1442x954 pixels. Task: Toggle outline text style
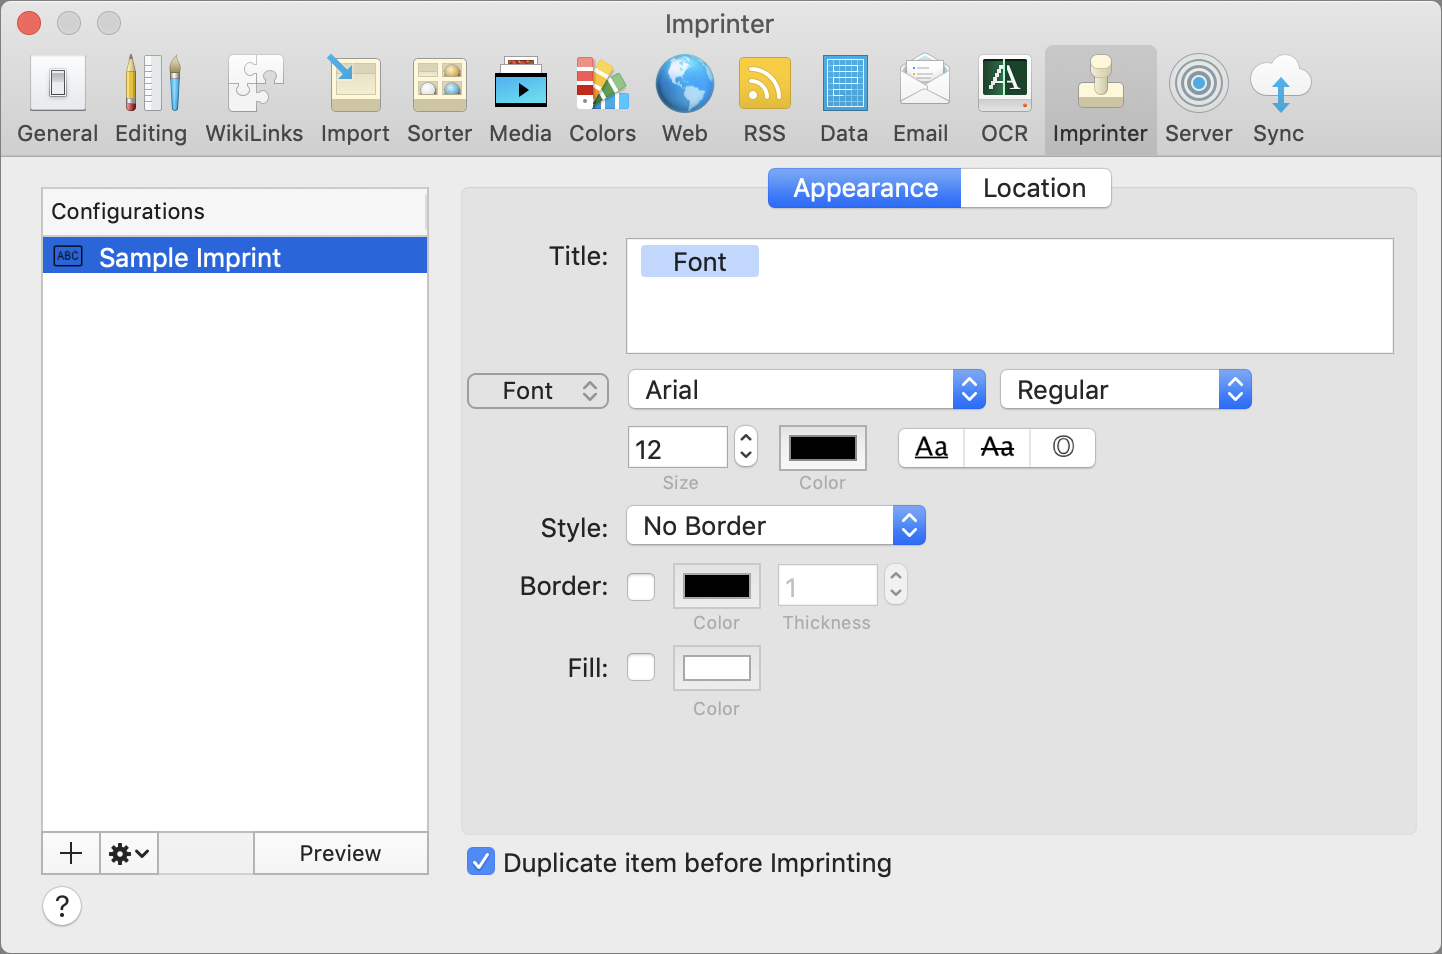1063,448
